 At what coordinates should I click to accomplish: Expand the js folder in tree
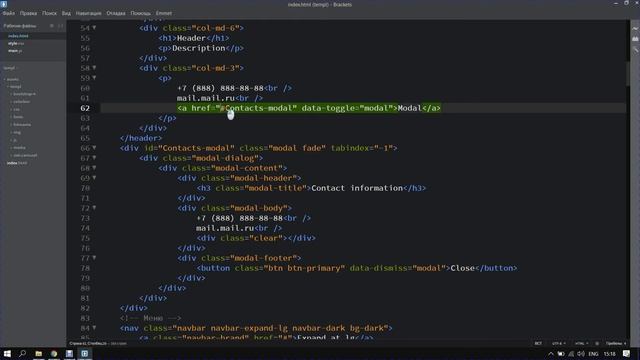[x=15, y=140]
